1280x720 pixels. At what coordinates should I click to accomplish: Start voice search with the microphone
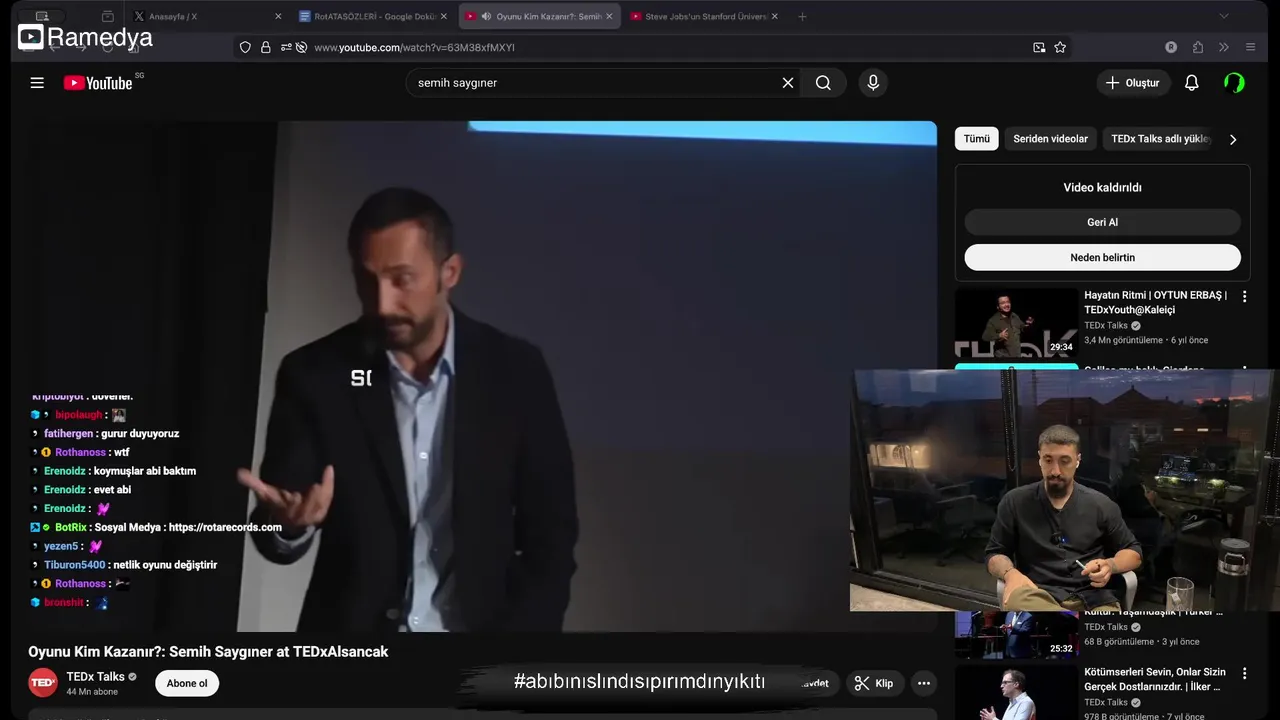pos(873,83)
